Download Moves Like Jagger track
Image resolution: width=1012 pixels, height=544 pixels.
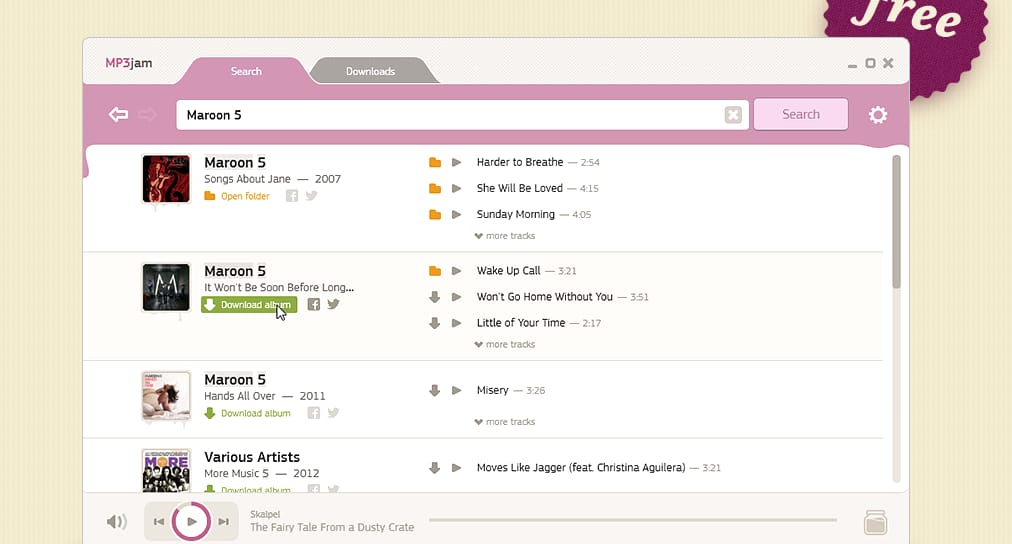(x=434, y=468)
